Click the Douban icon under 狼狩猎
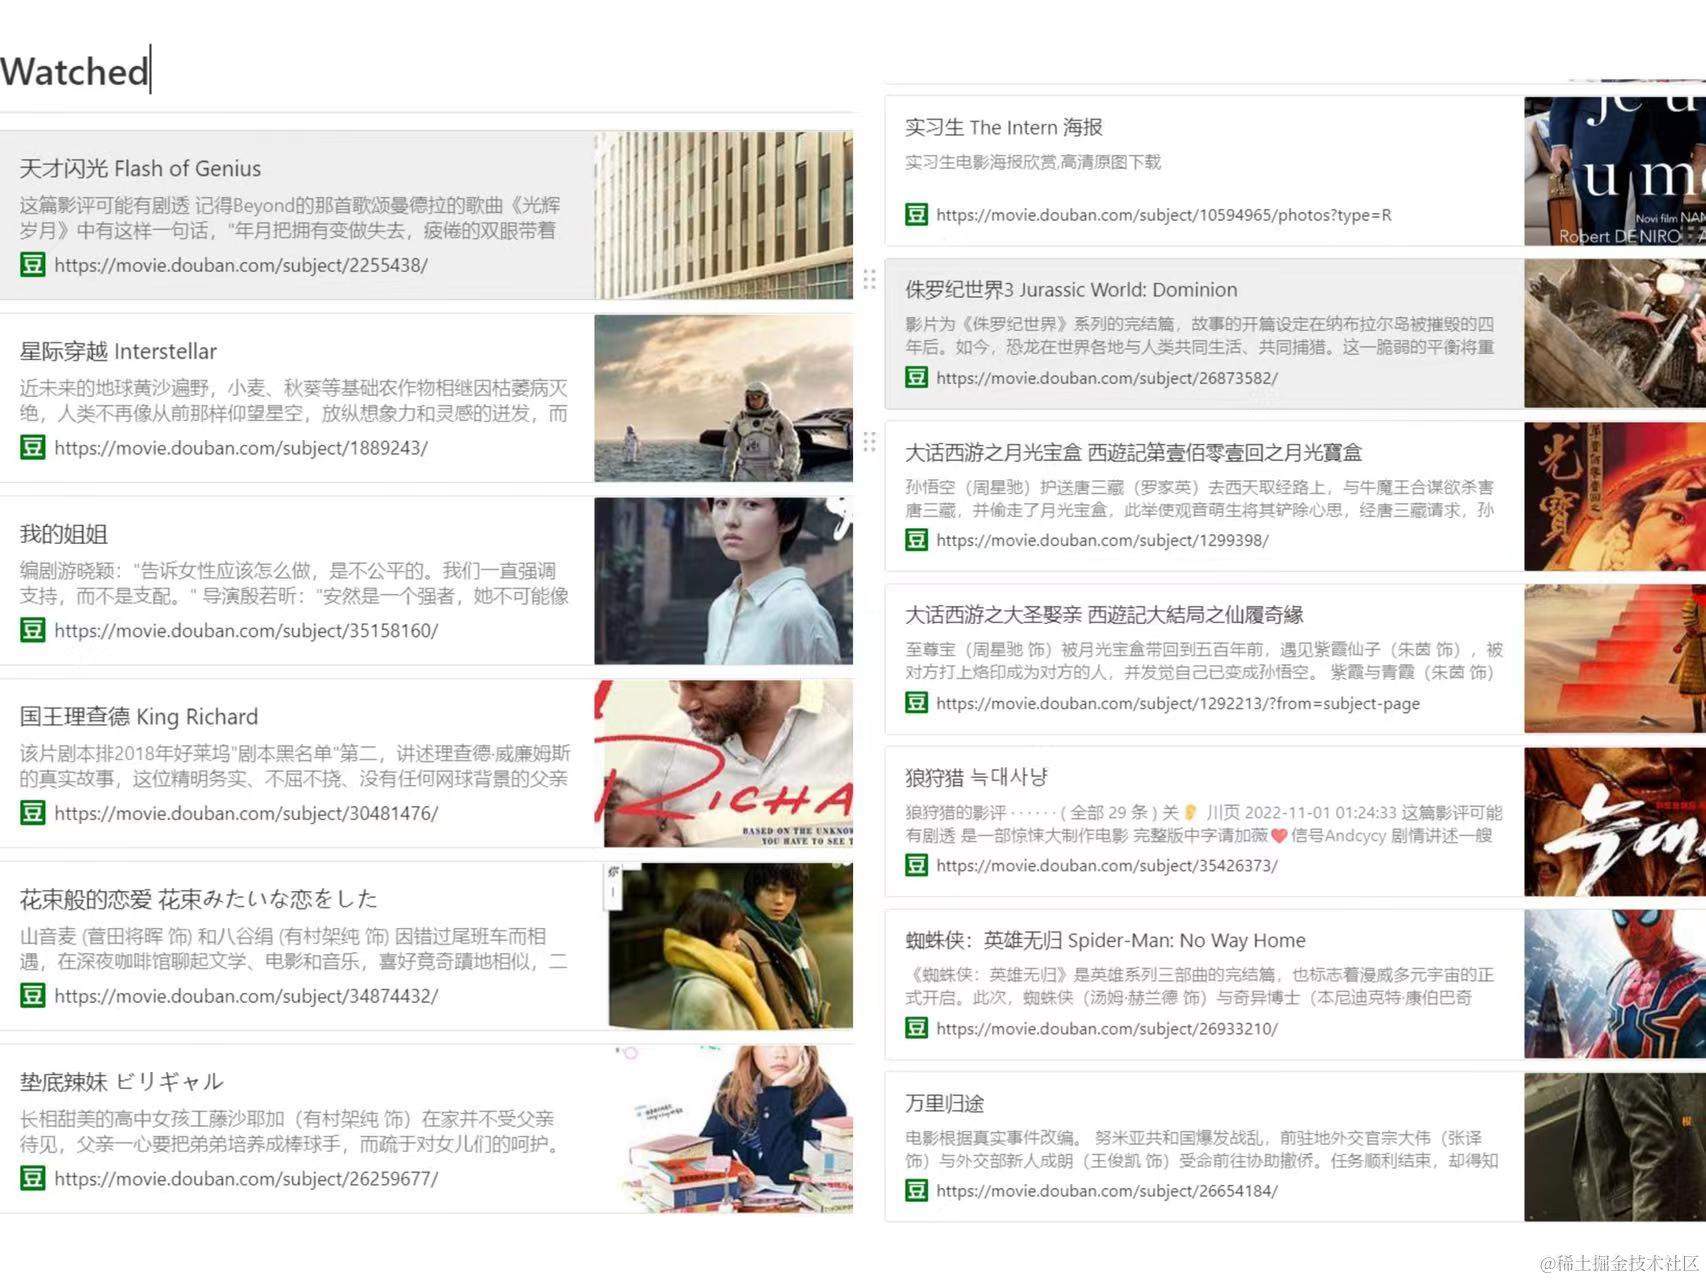This screenshot has height=1280, width=1706. tap(916, 865)
